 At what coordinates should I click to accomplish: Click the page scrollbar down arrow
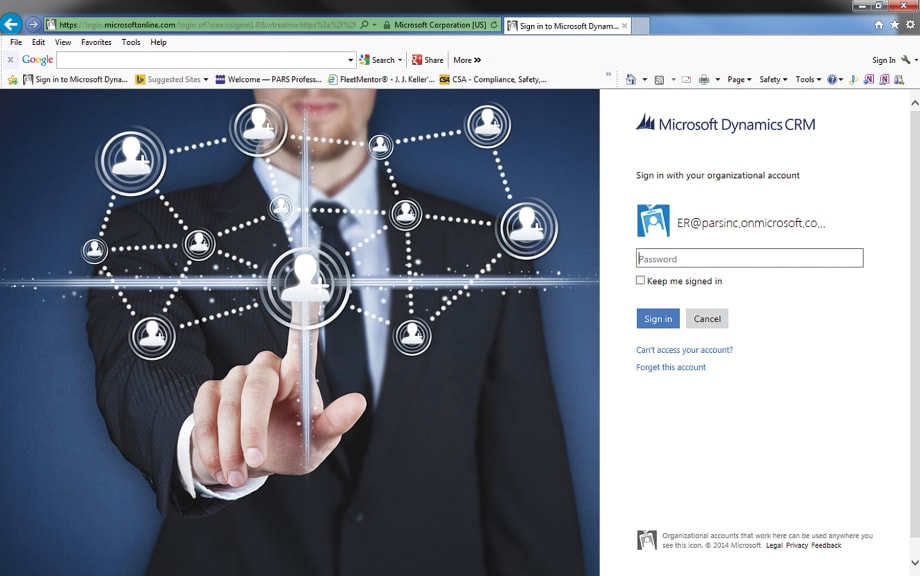(915, 563)
